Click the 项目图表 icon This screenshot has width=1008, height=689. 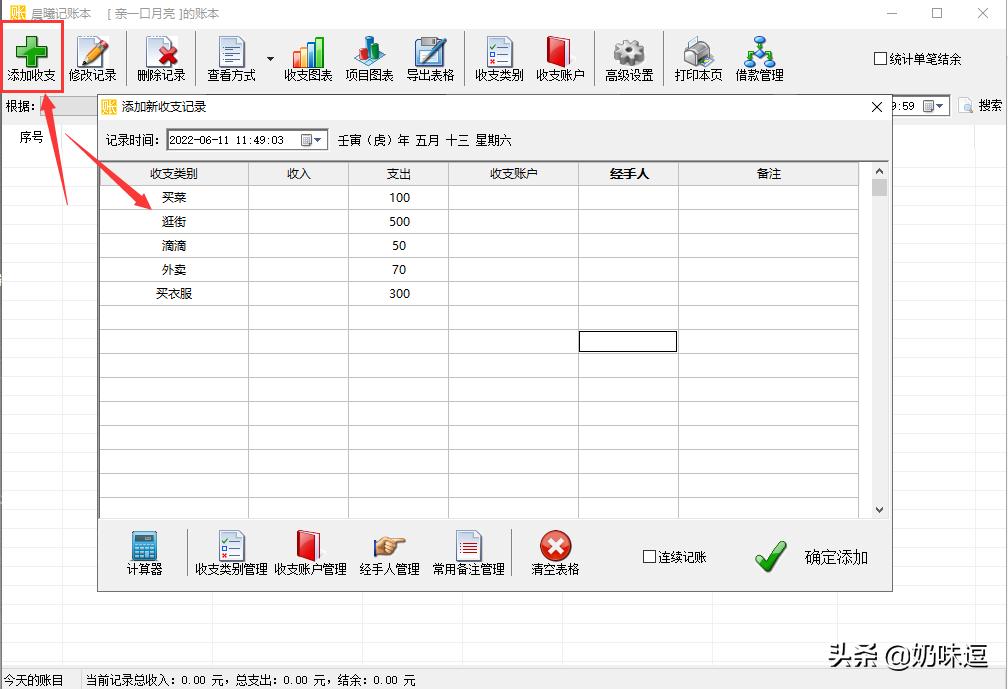[369, 57]
